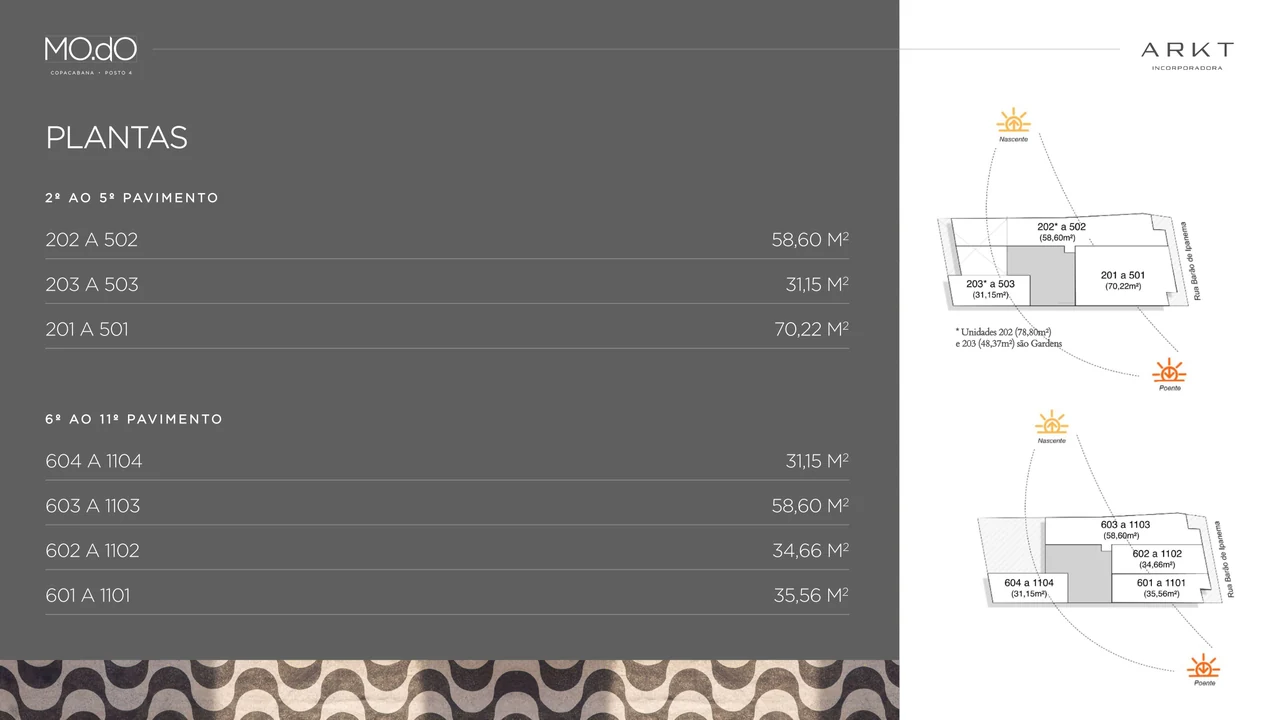Click the lower Poente sunset icon
The image size is (1280, 720).
1203,671
